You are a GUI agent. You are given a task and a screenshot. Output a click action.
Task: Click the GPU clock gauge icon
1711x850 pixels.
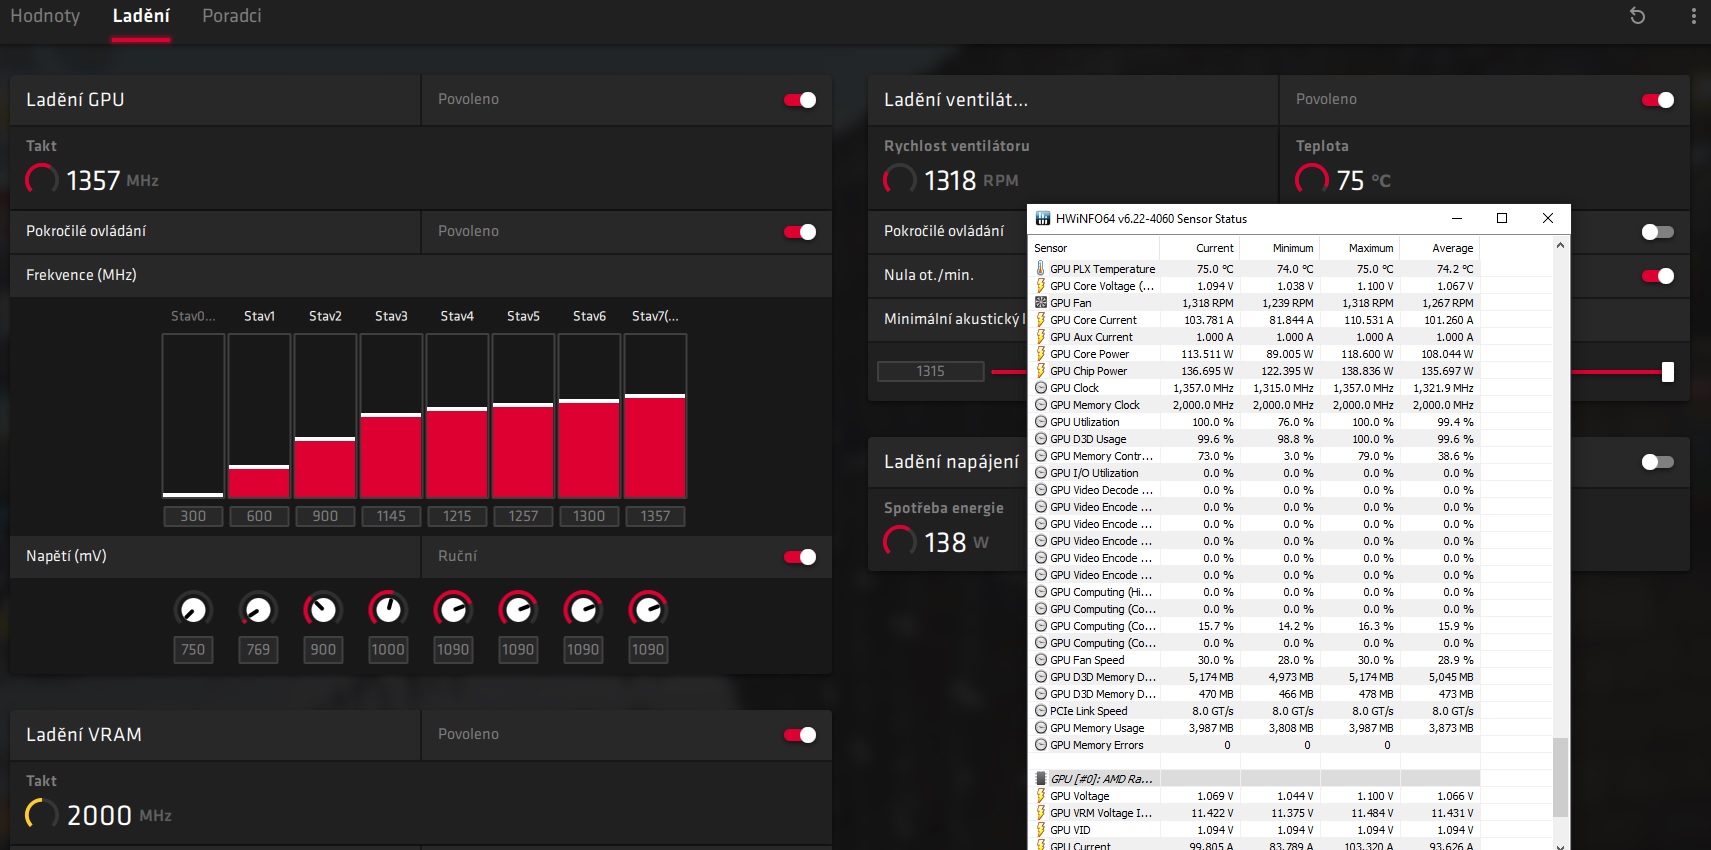pos(42,180)
